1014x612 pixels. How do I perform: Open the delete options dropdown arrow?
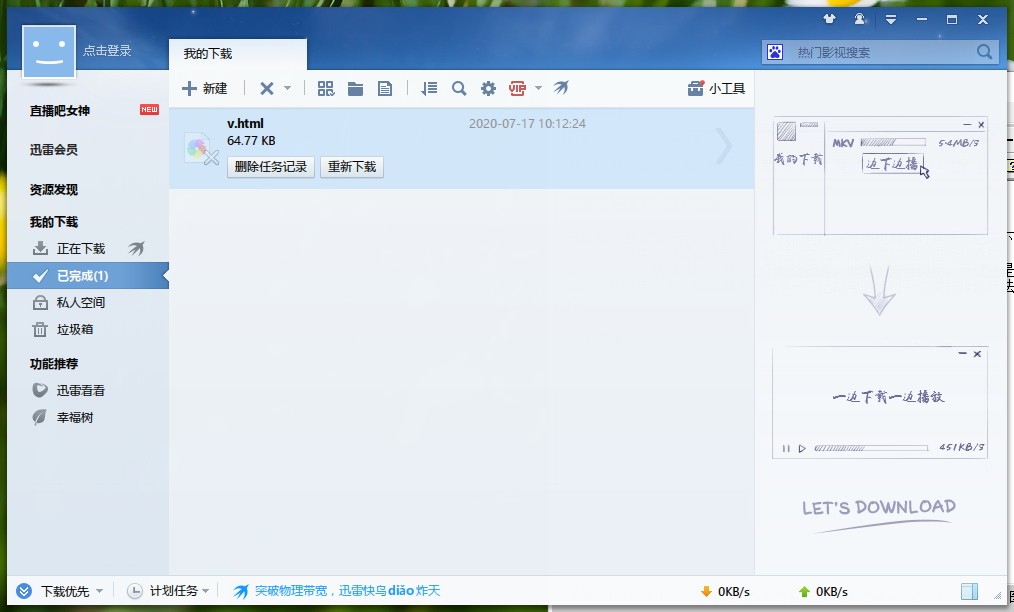[288, 88]
